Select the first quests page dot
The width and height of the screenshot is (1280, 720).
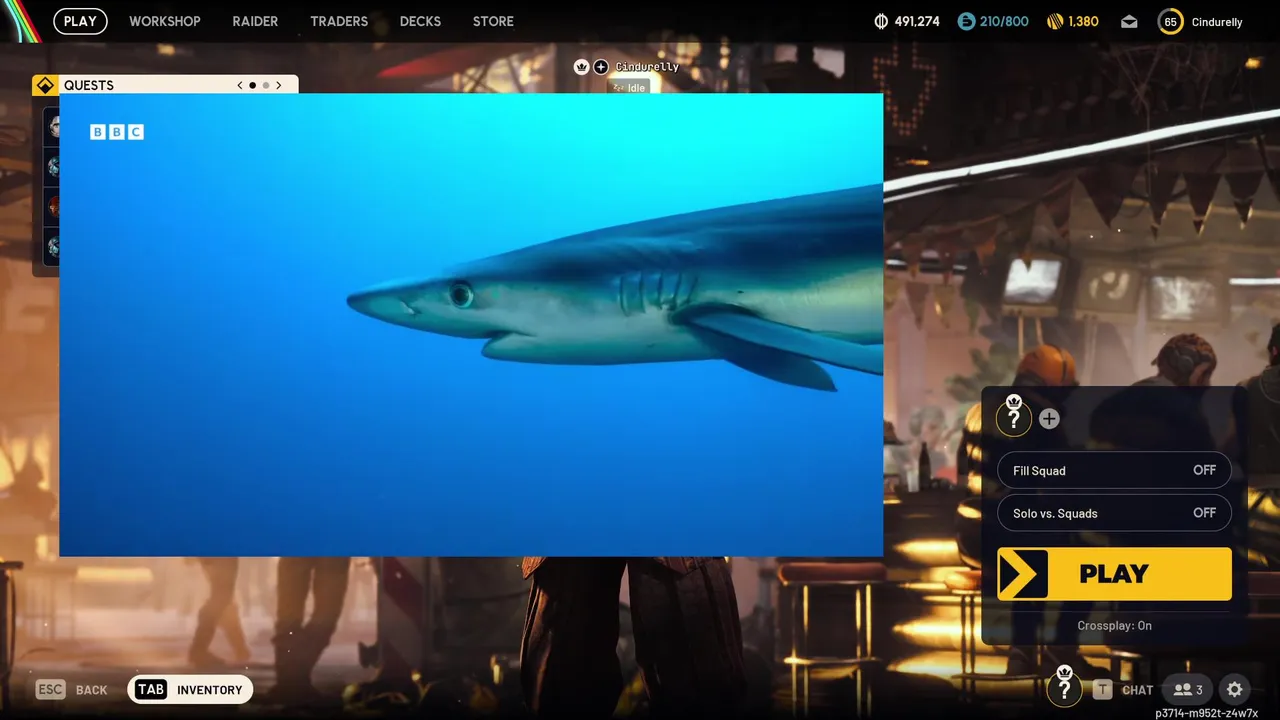253,85
